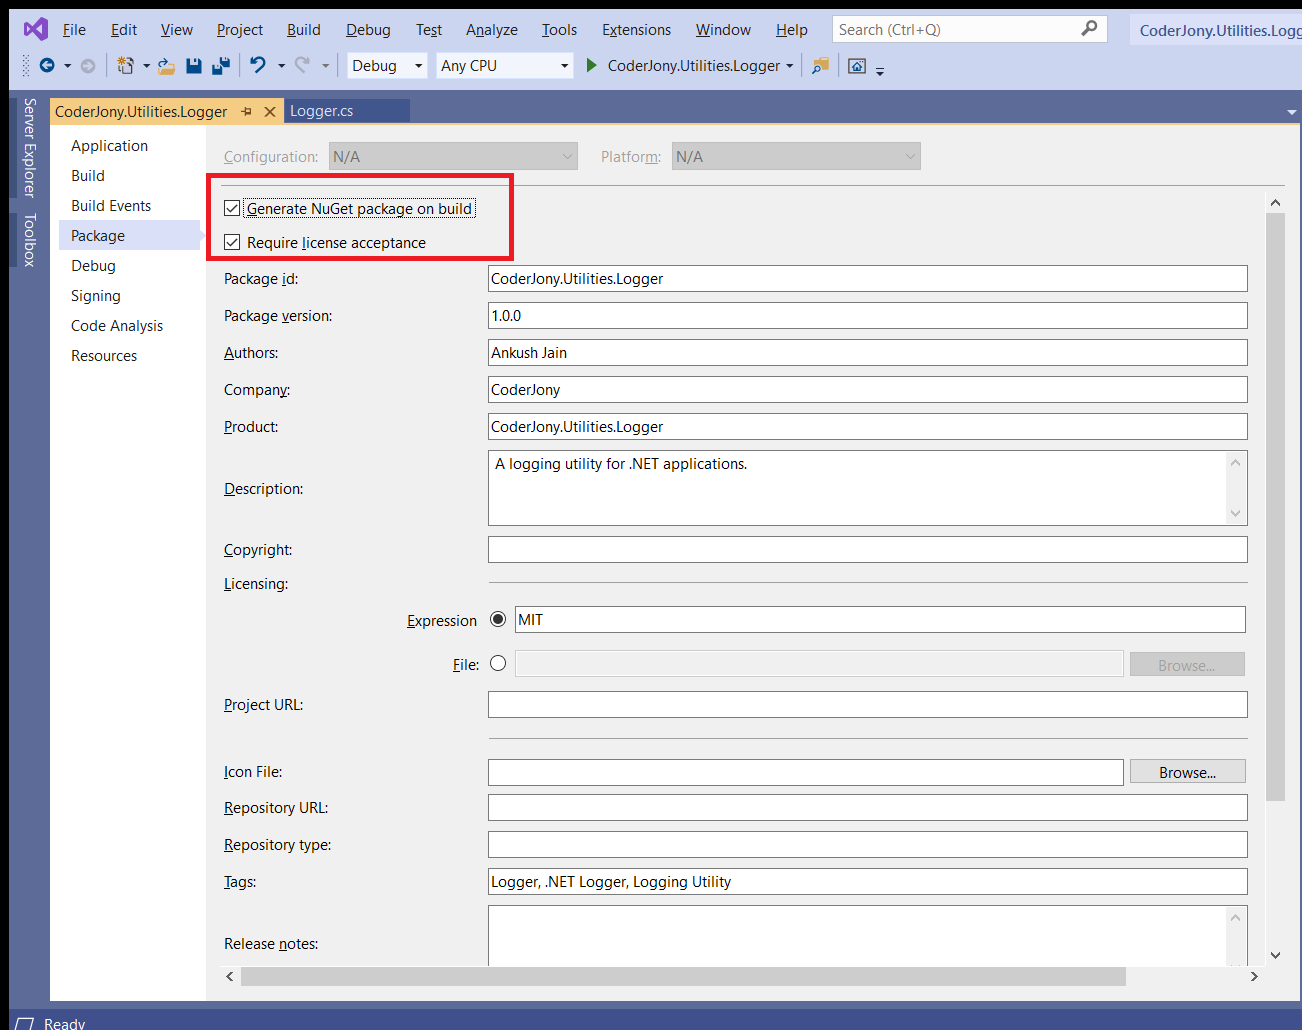Viewport: 1302px width, 1030px height.
Task: Select the Application properties page
Action: pos(109,145)
